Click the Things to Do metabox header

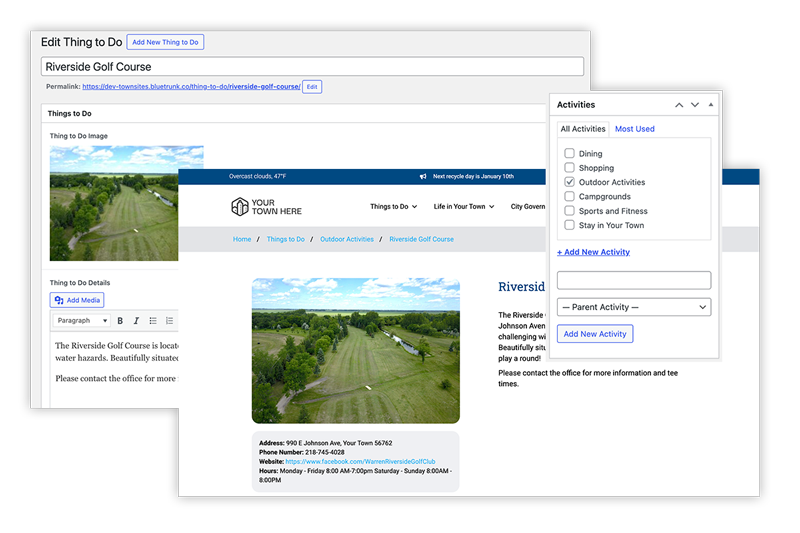click(x=294, y=113)
